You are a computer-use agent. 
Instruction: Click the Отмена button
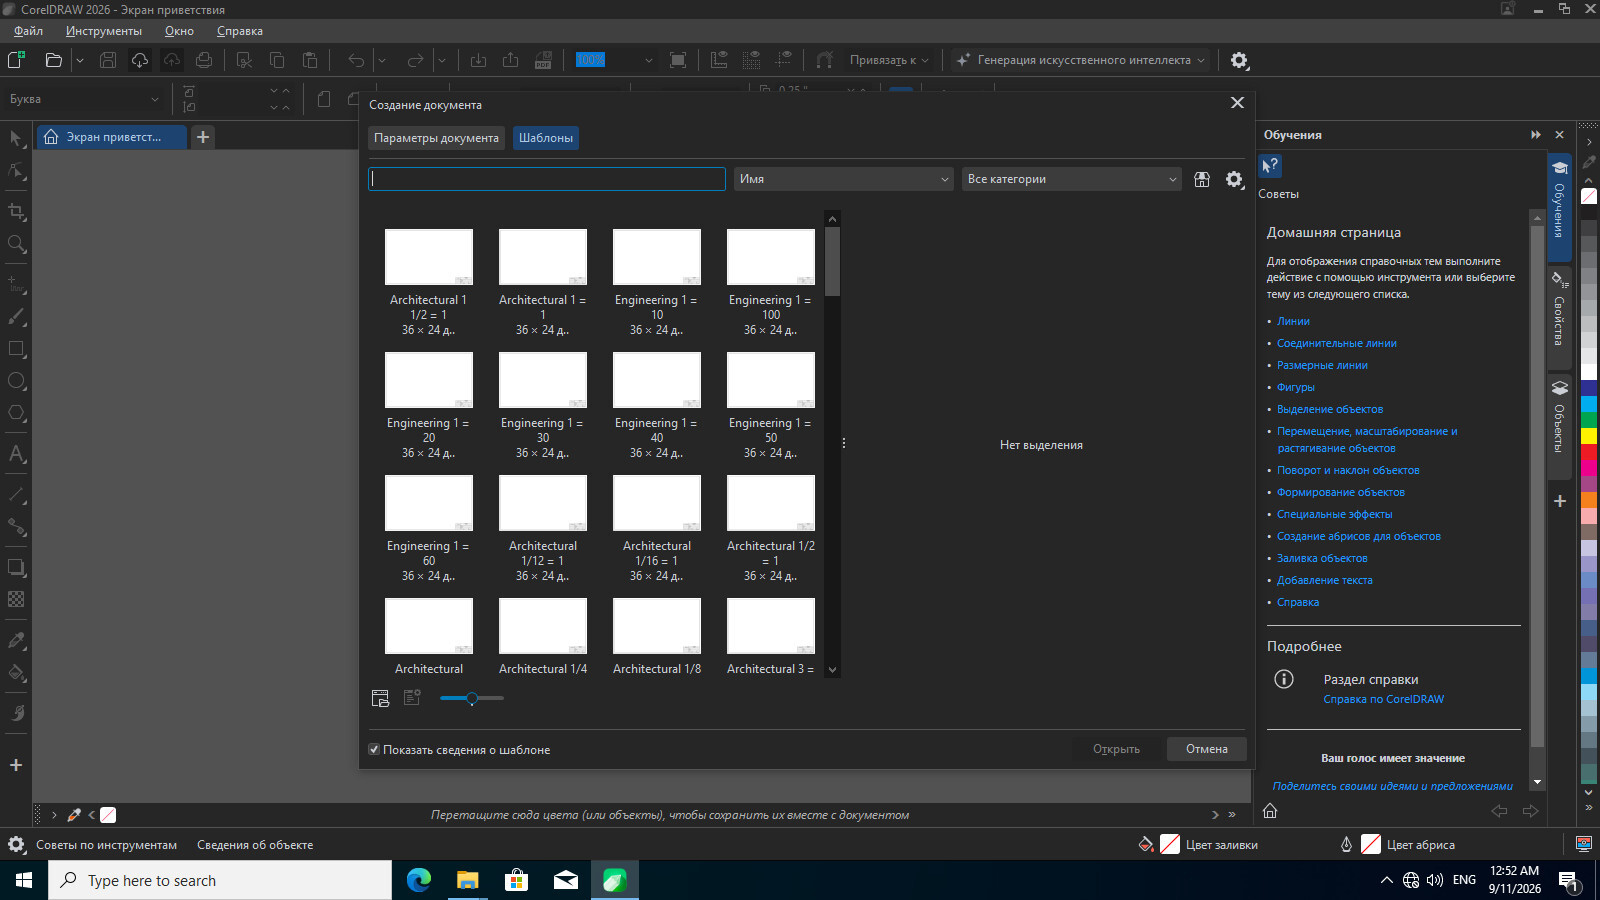pyautogui.click(x=1207, y=749)
